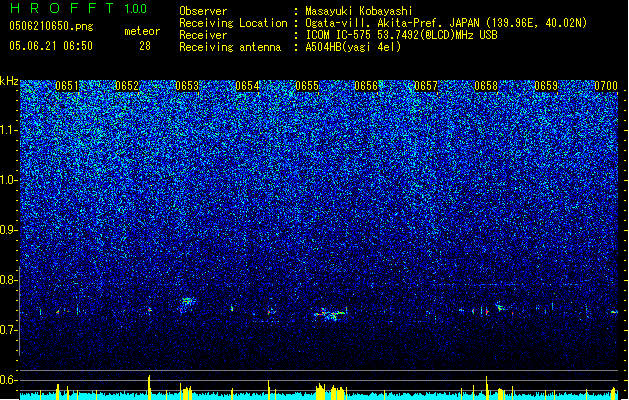Image resolution: width=629 pixels, height=400 pixels.
Task: Click the 1.0 kHz axis tick label
Action: (9, 181)
